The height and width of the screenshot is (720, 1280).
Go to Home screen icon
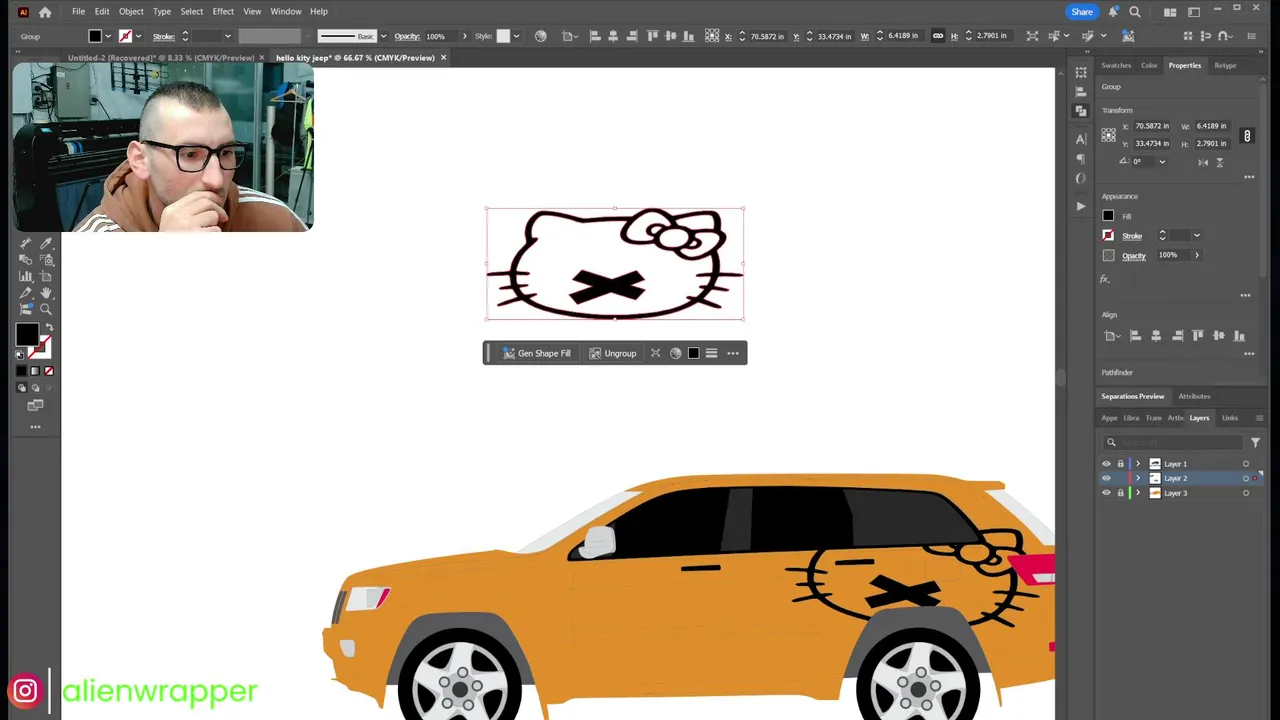coord(45,12)
